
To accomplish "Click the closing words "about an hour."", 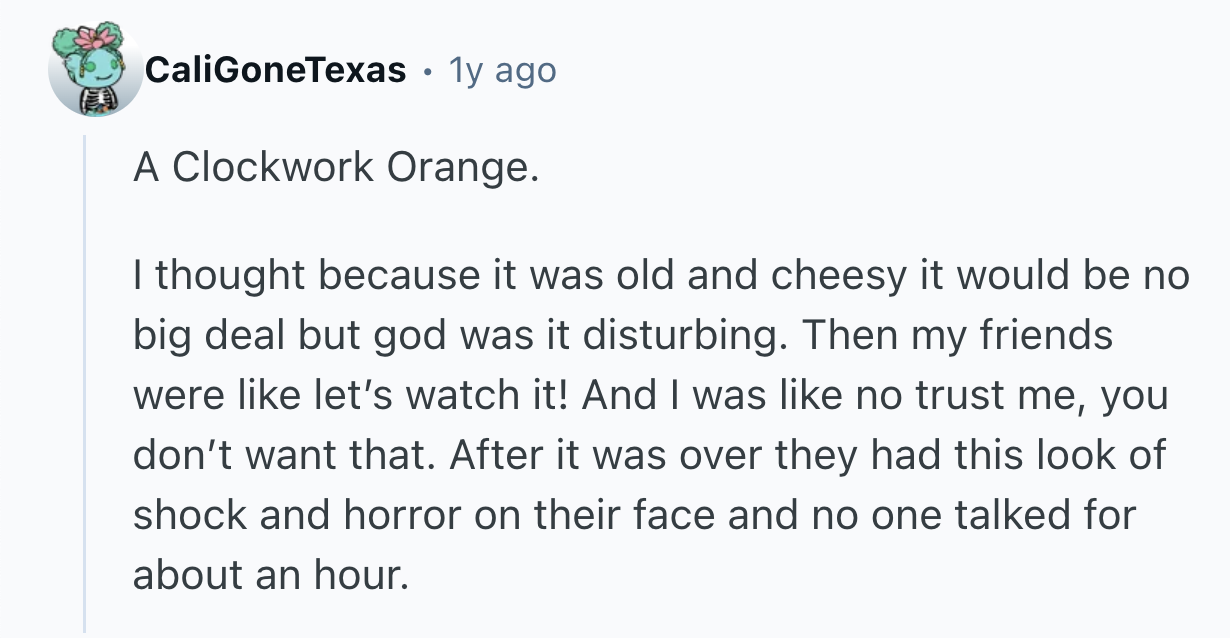I will 271,577.
